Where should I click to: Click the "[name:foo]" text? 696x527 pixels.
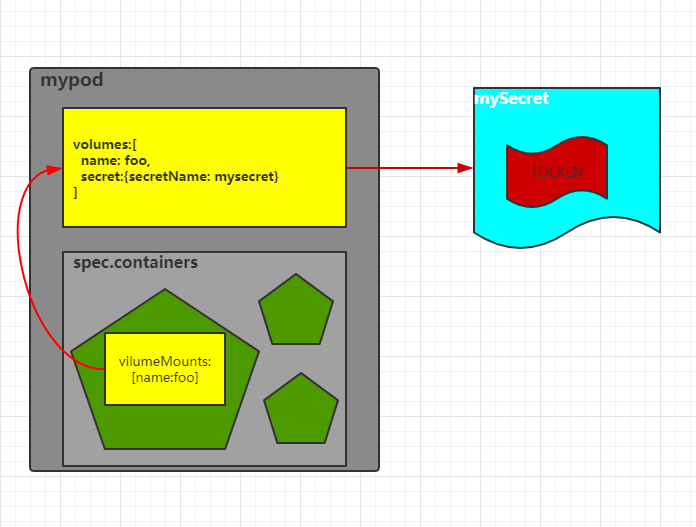[x=165, y=377]
